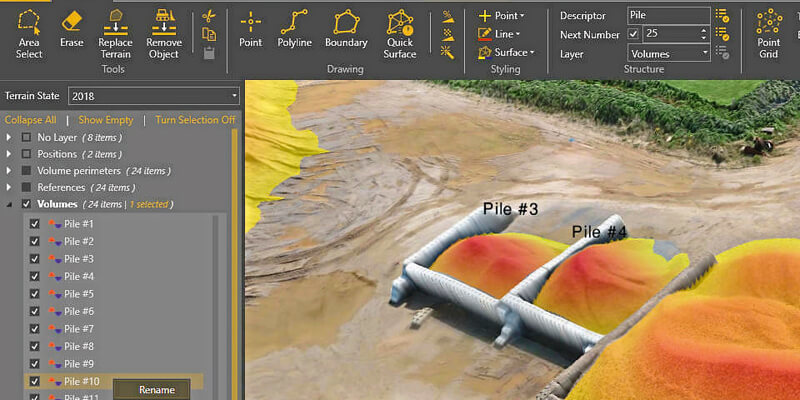Screen dimensions: 800x400
Task: Select the Point drawing tool
Action: point(250,29)
